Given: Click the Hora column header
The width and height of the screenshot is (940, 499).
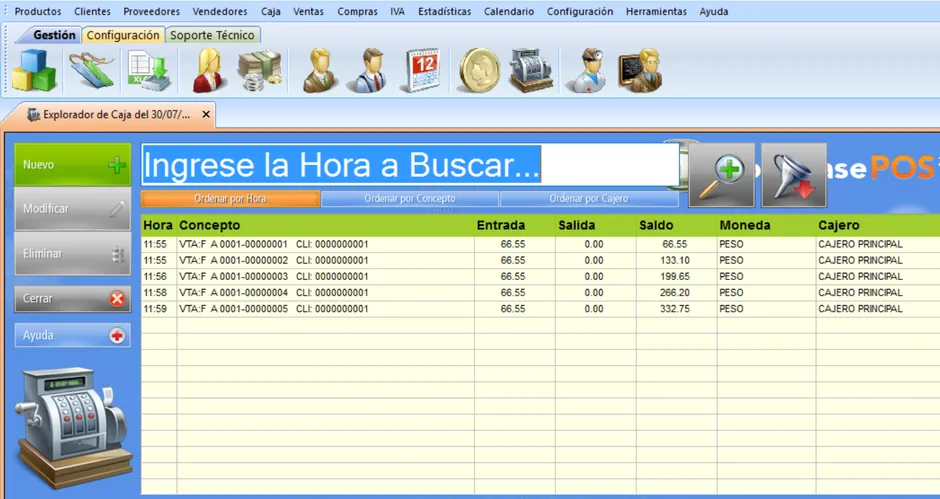Looking at the screenshot, I should point(158,226).
